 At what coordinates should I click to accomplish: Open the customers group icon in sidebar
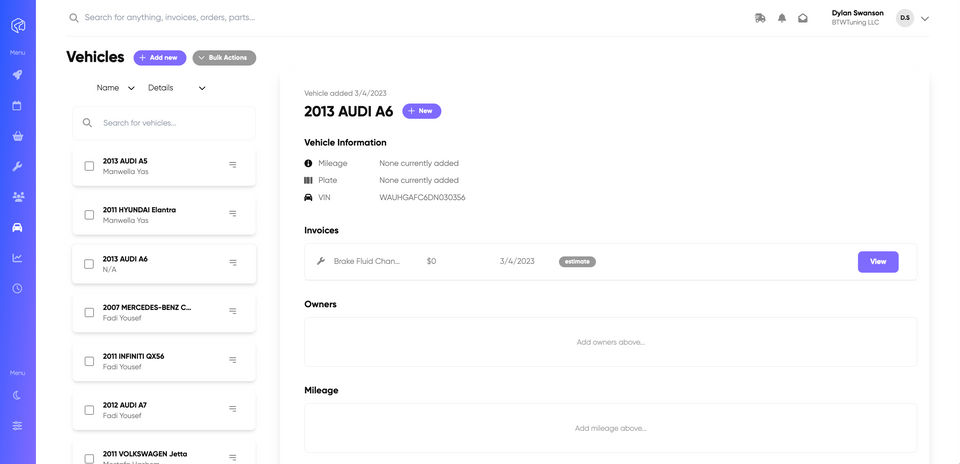[x=17, y=197]
